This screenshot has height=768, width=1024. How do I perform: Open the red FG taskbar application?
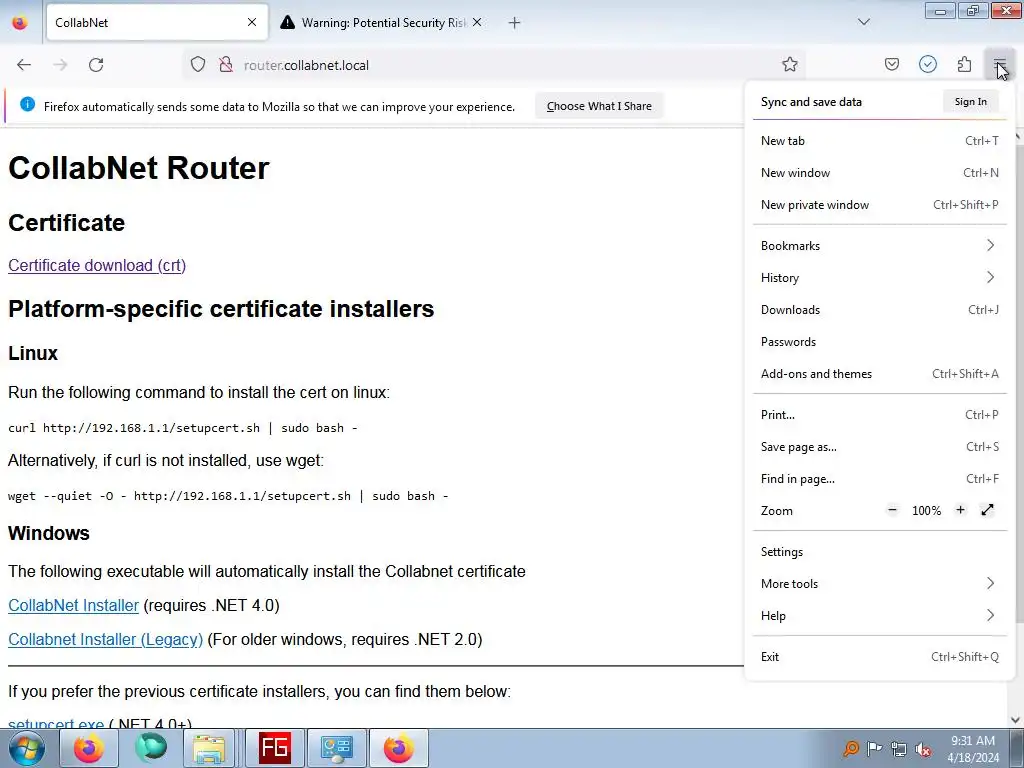(275, 748)
